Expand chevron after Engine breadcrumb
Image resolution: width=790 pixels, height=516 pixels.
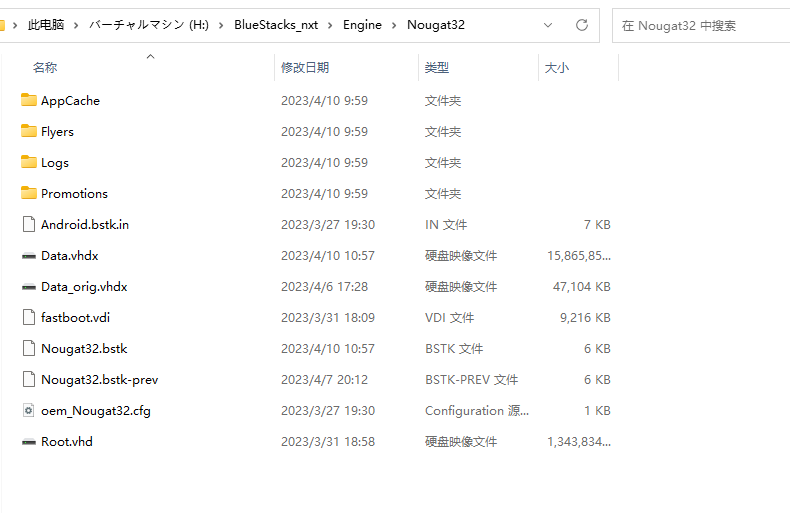(394, 25)
